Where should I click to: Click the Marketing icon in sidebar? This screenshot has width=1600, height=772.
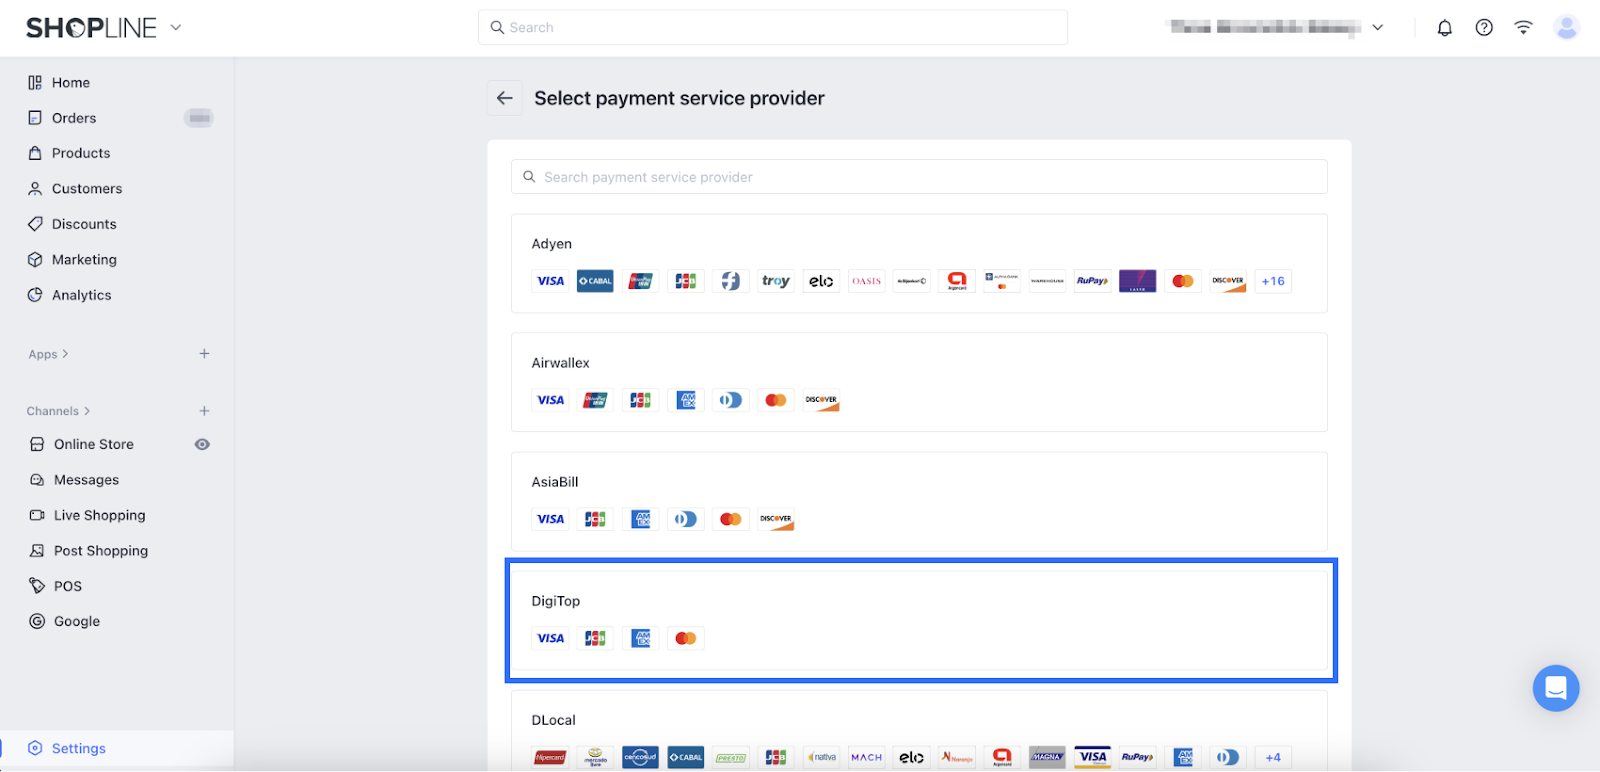(x=35, y=260)
